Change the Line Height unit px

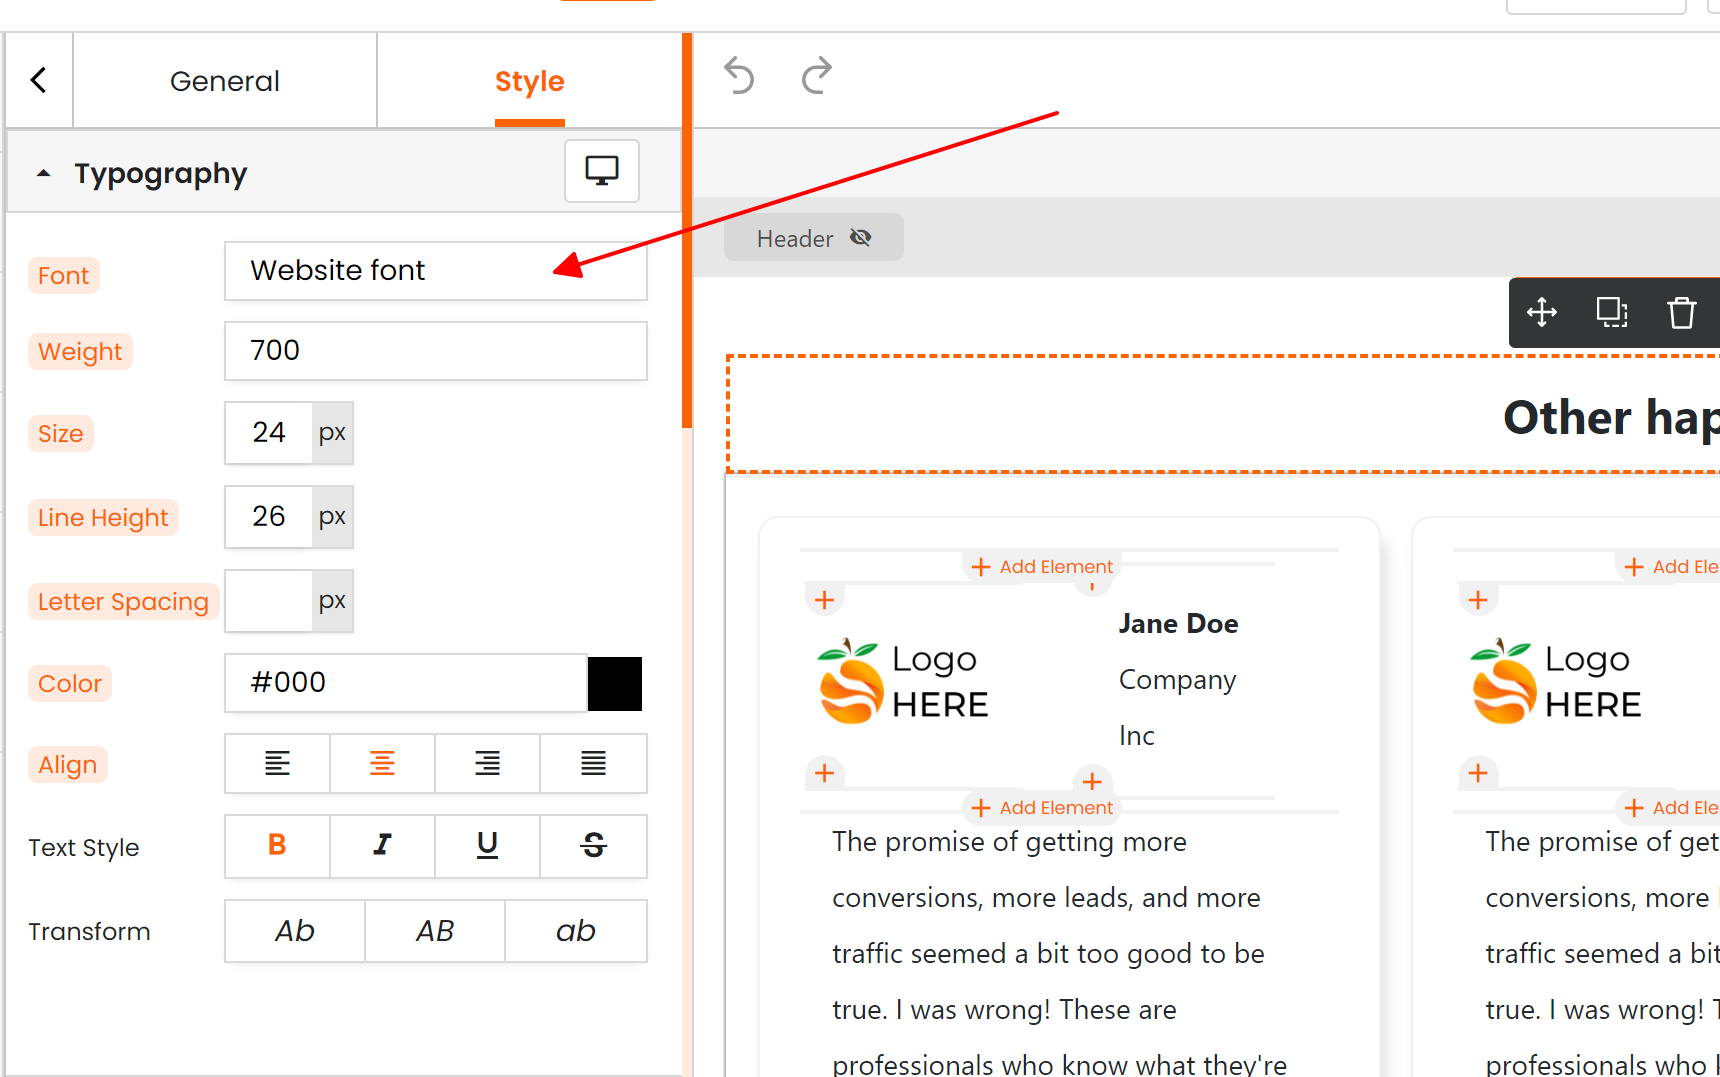click(332, 516)
